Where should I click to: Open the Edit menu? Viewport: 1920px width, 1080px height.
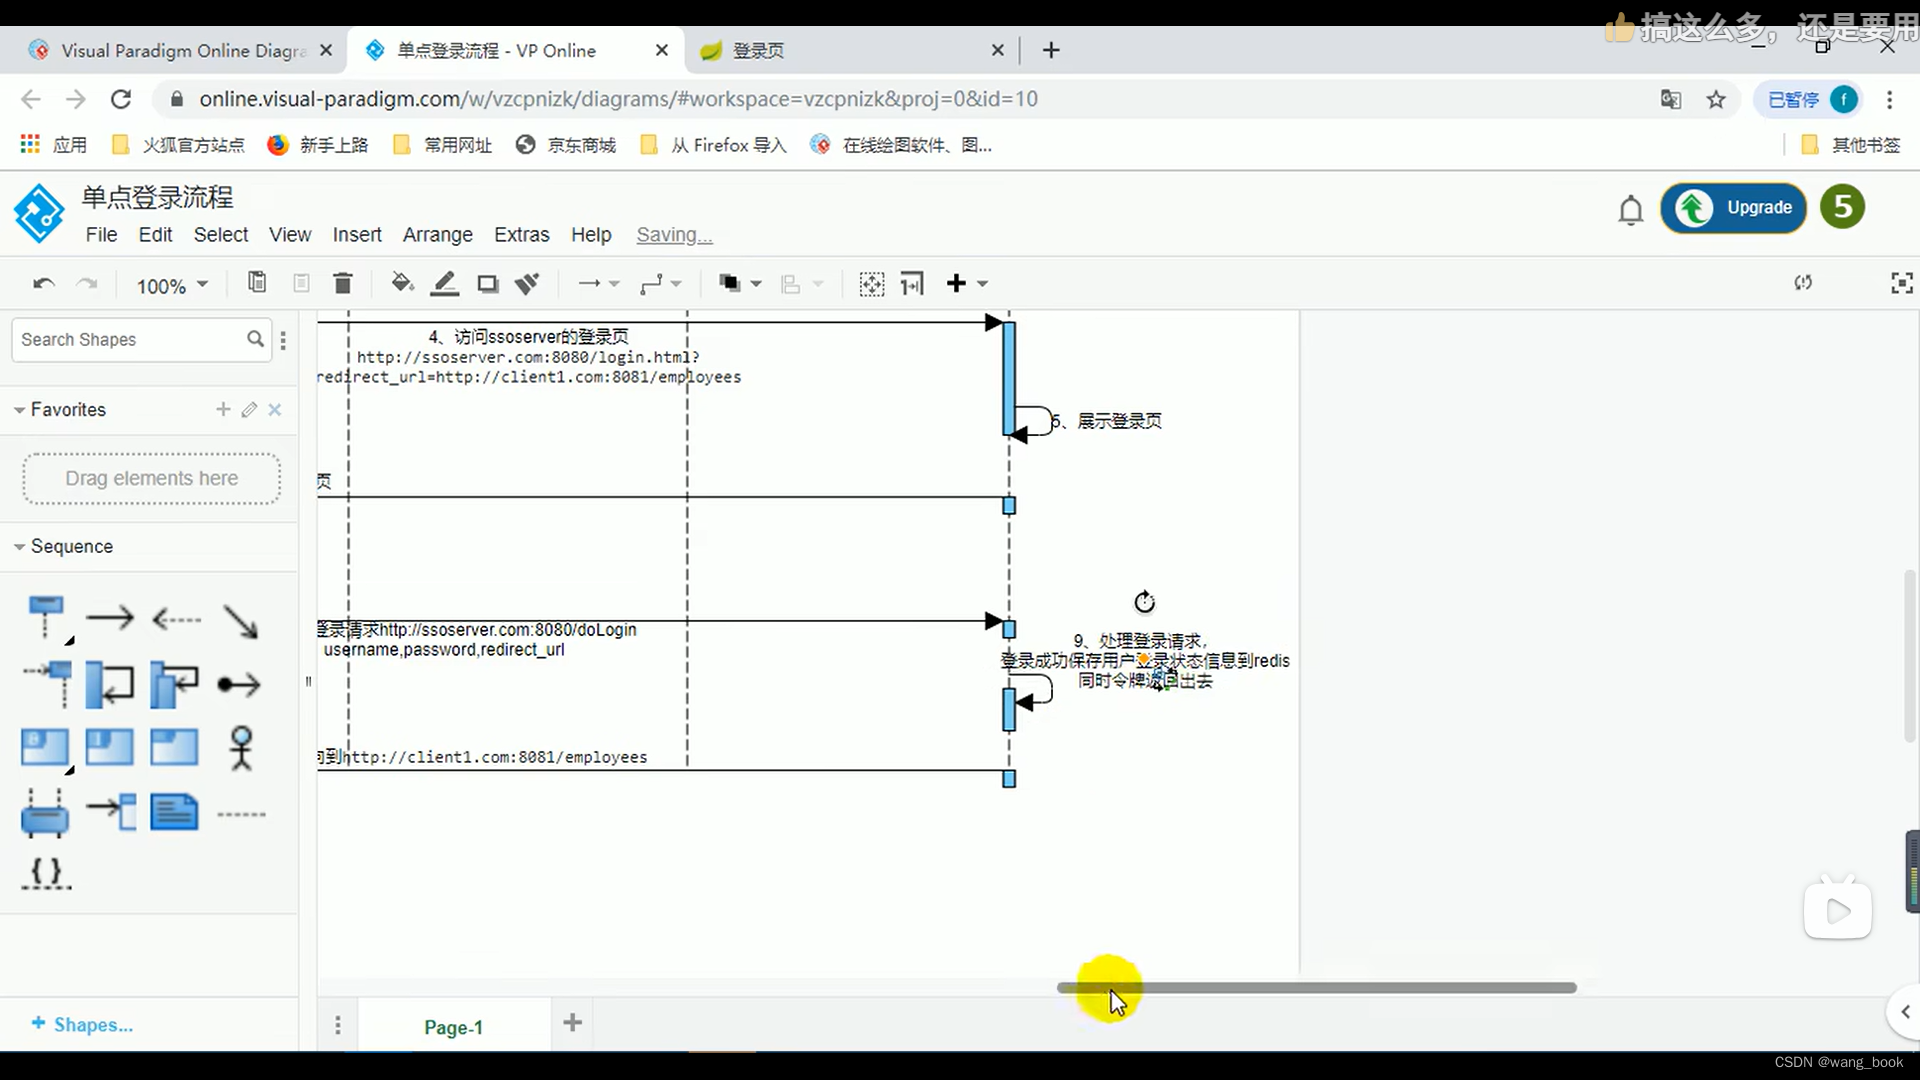click(x=155, y=234)
